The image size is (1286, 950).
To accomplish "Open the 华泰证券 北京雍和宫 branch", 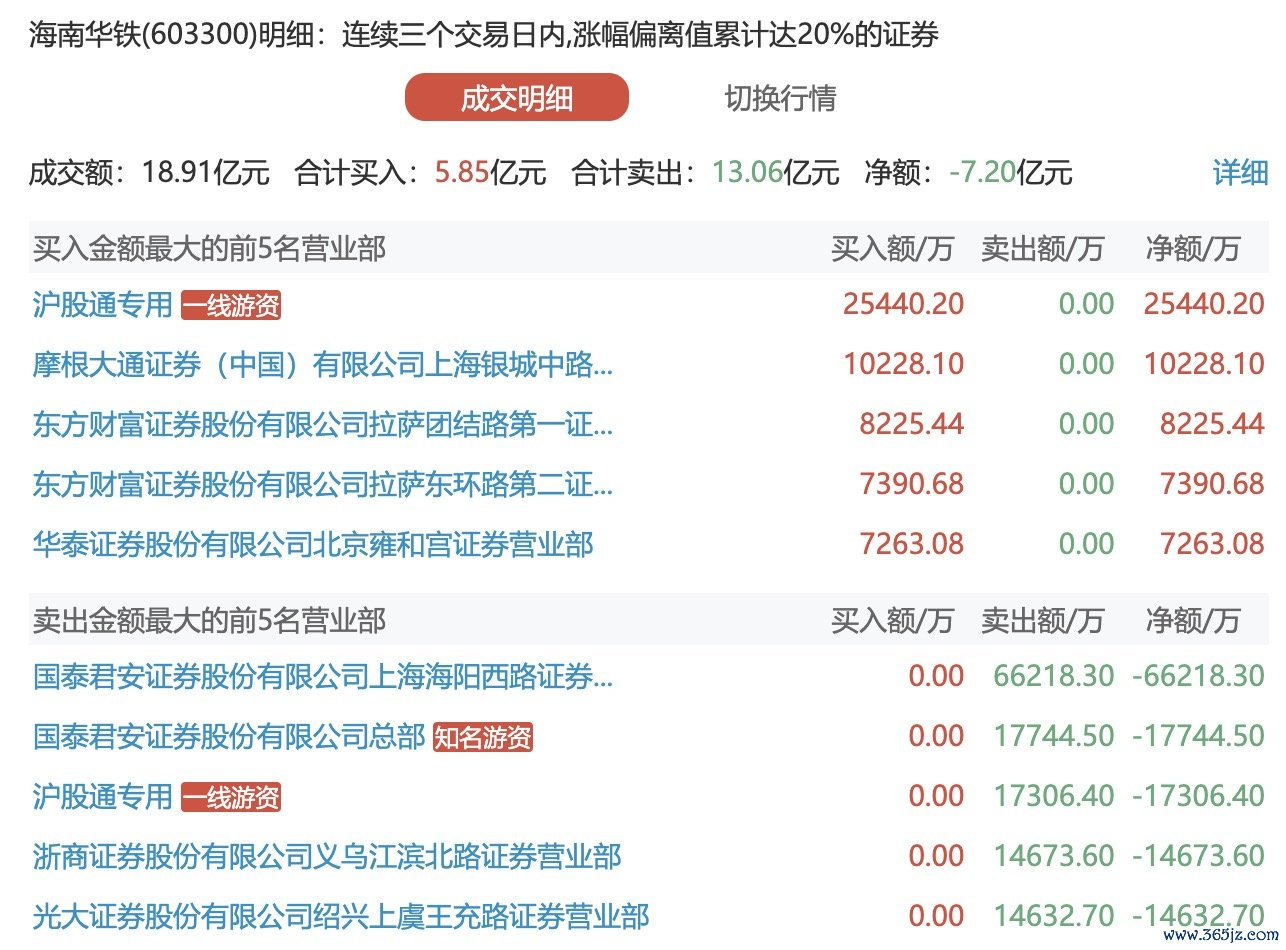I will pyautogui.click(x=313, y=544).
